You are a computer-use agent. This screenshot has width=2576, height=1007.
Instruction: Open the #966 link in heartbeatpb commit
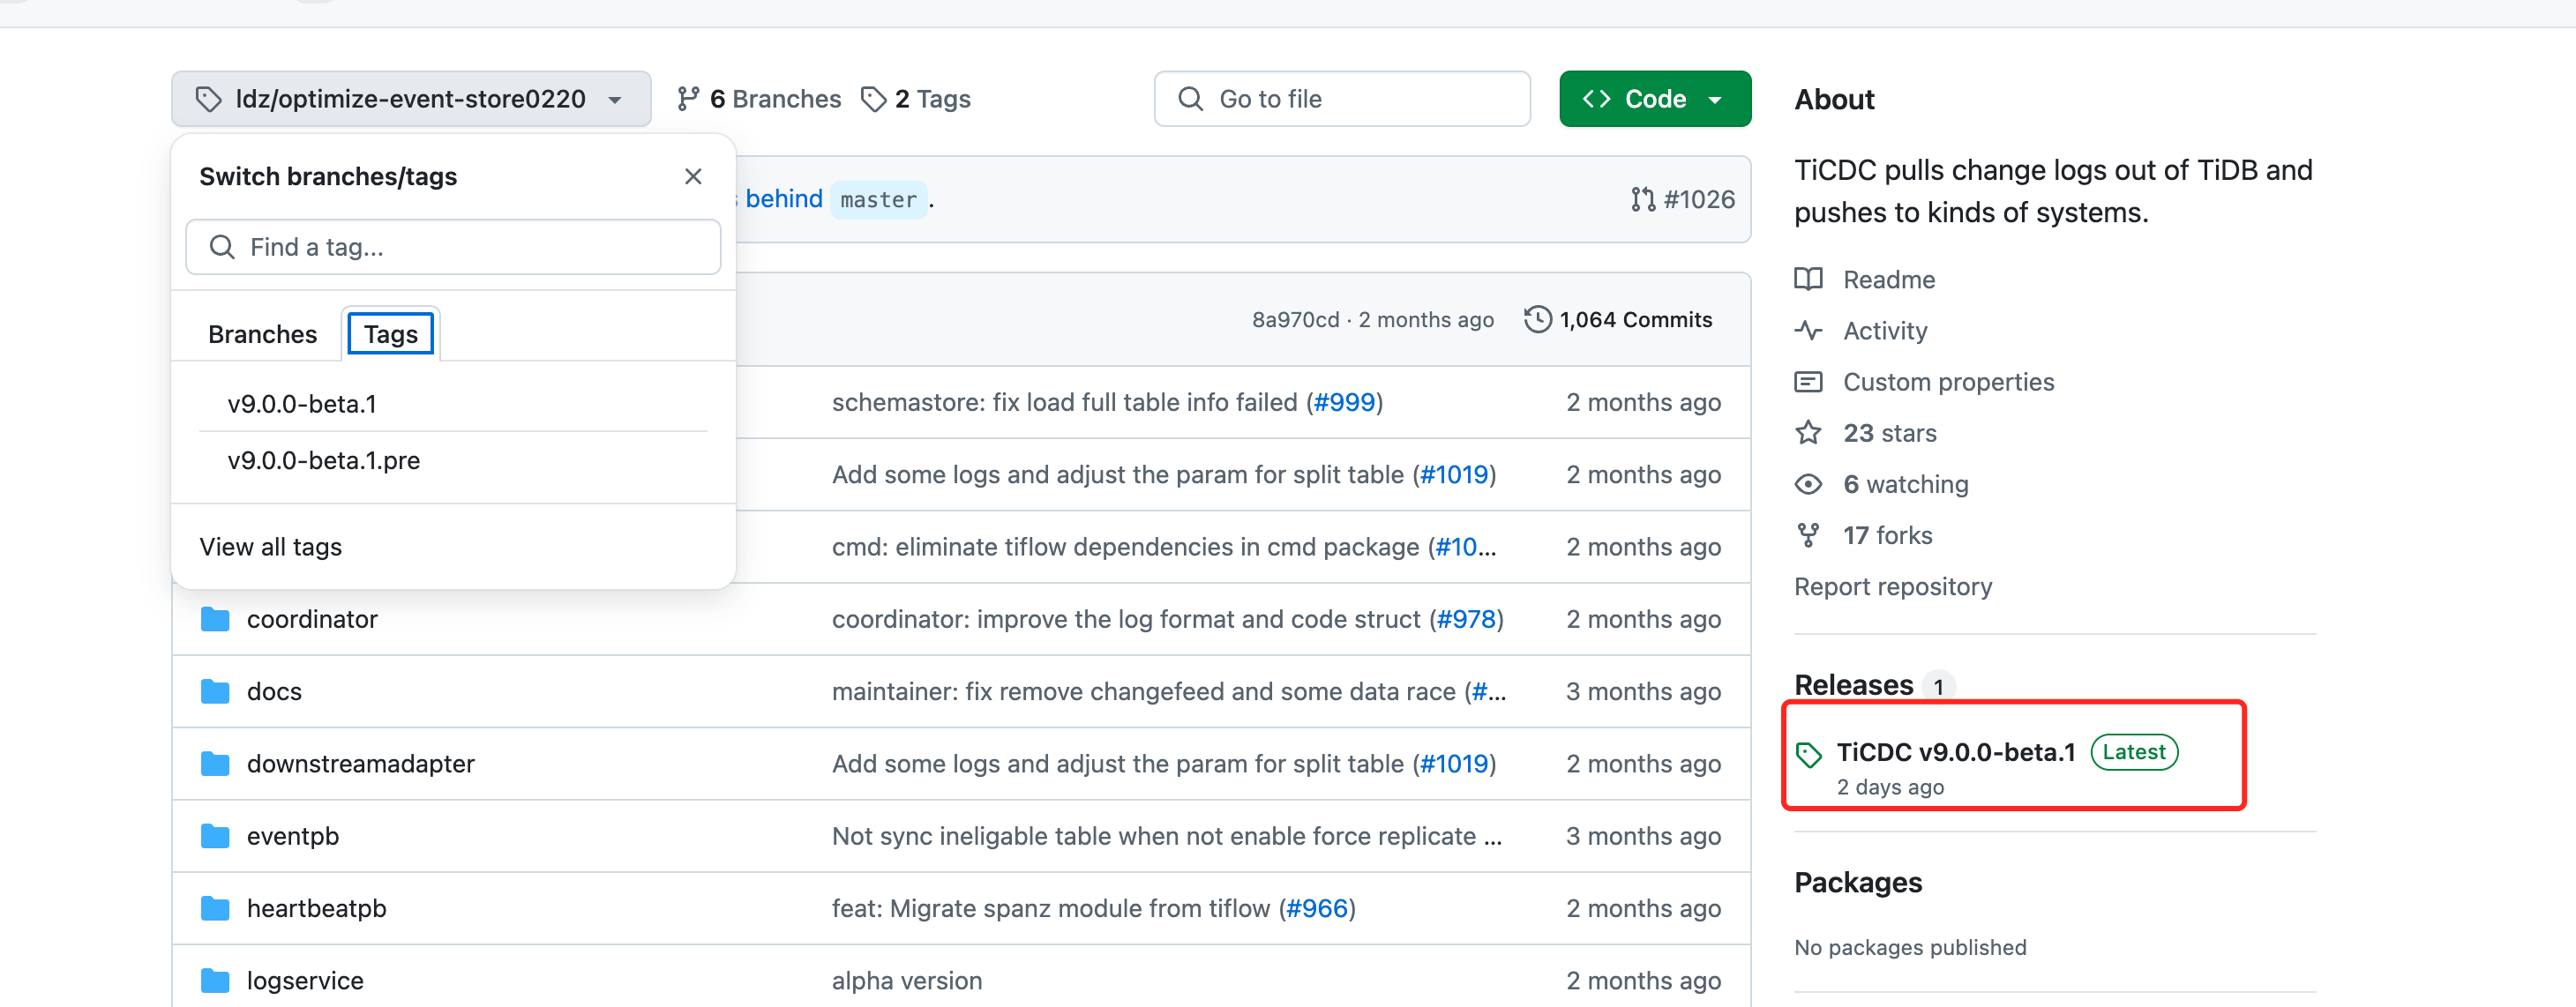pyautogui.click(x=1317, y=908)
